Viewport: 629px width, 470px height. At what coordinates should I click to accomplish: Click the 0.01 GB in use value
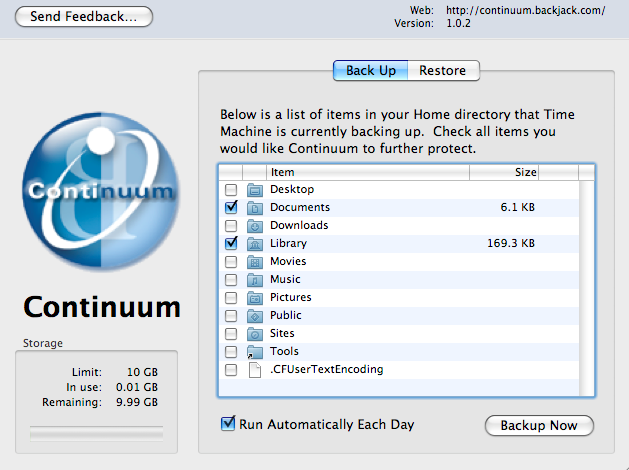pyautogui.click(x=137, y=387)
